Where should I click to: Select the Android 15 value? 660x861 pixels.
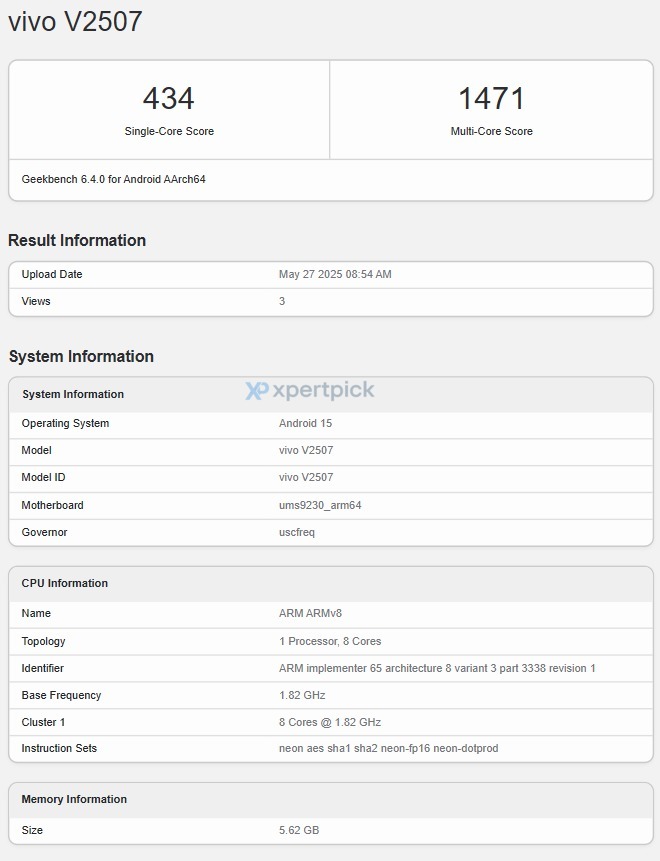click(x=305, y=423)
